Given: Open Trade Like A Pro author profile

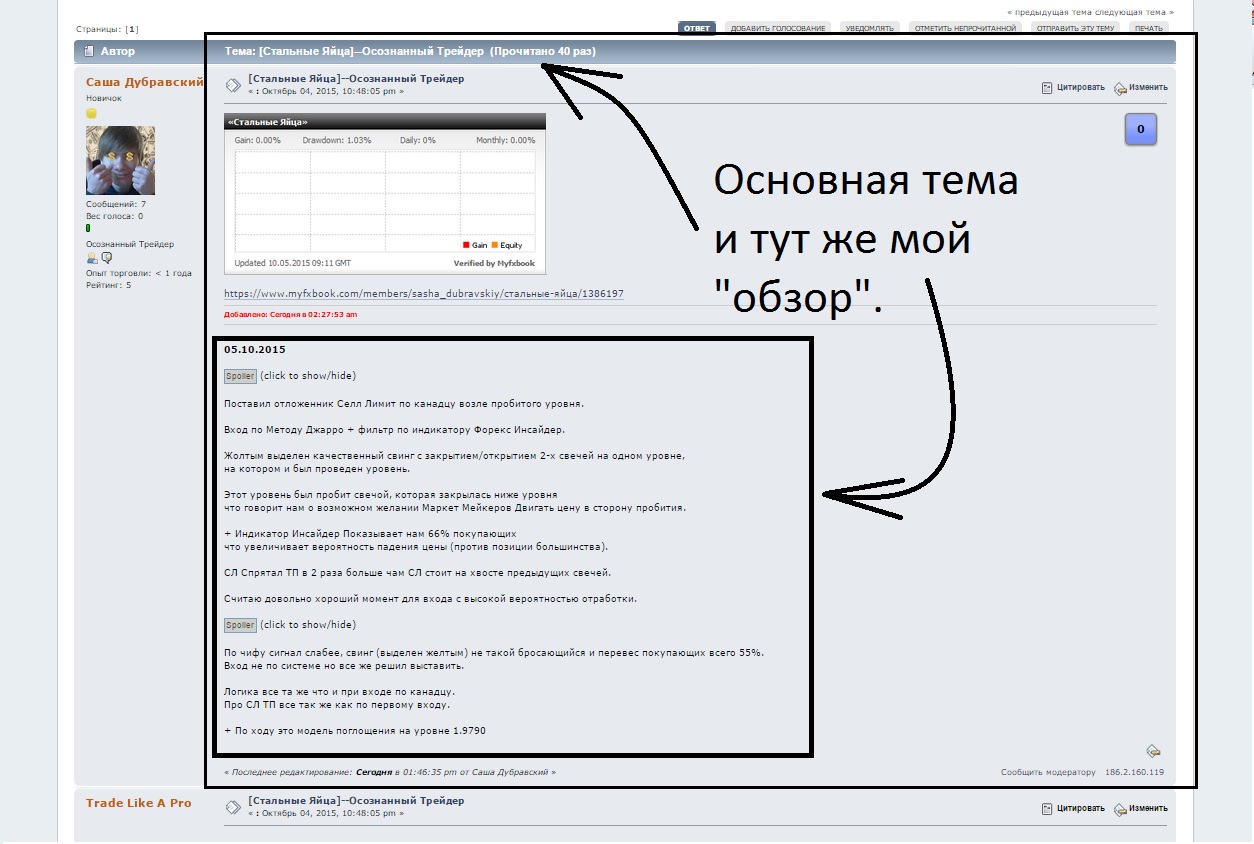Looking at the screenshot, I should coord(138,803).
